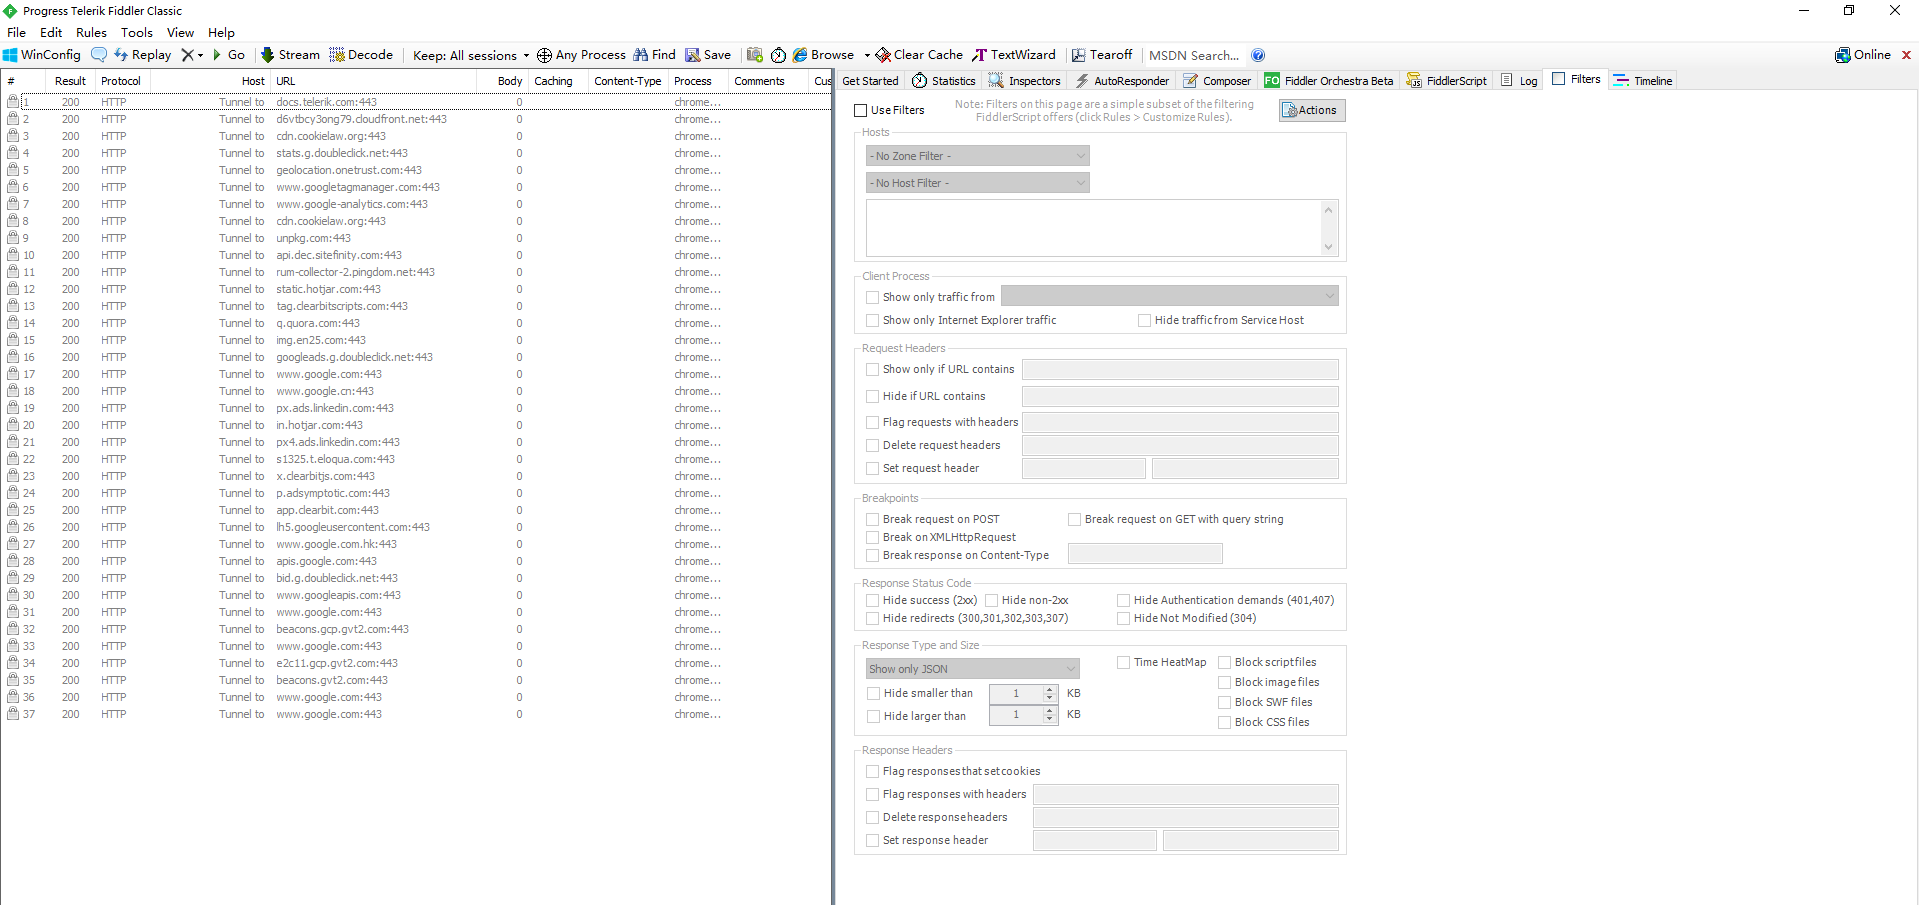Switch to the Composer tab
The height and width of the screenshot is (905, 1919).
tap(1217, 81)
